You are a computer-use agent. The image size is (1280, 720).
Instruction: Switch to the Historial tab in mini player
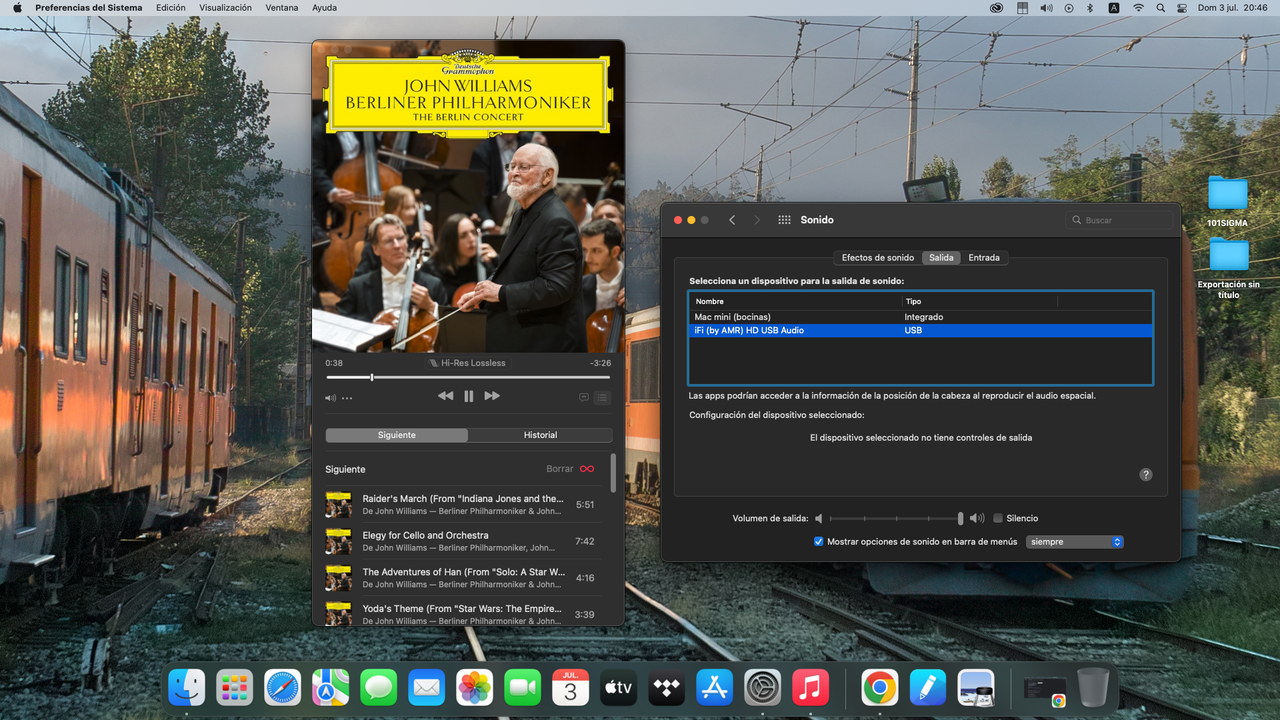pyautogui.click(x=540, y=435)
